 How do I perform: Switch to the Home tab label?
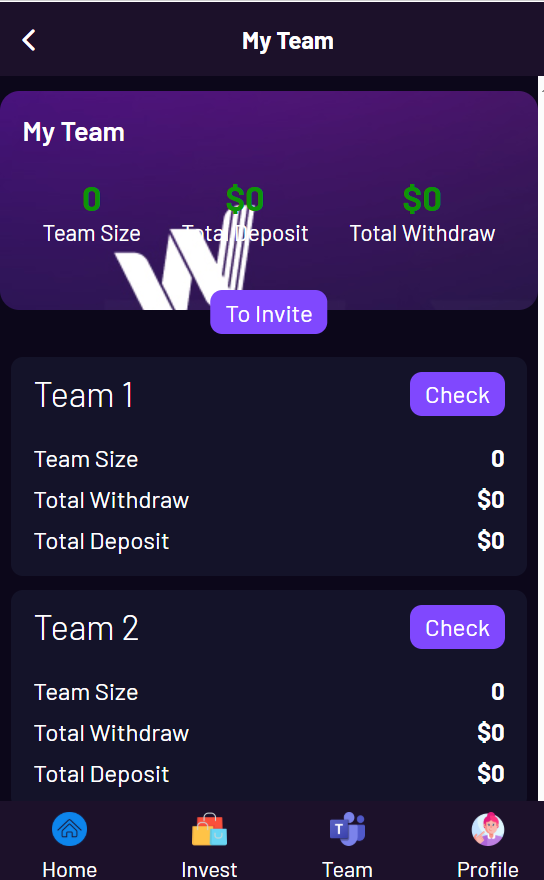pos(70,869)
